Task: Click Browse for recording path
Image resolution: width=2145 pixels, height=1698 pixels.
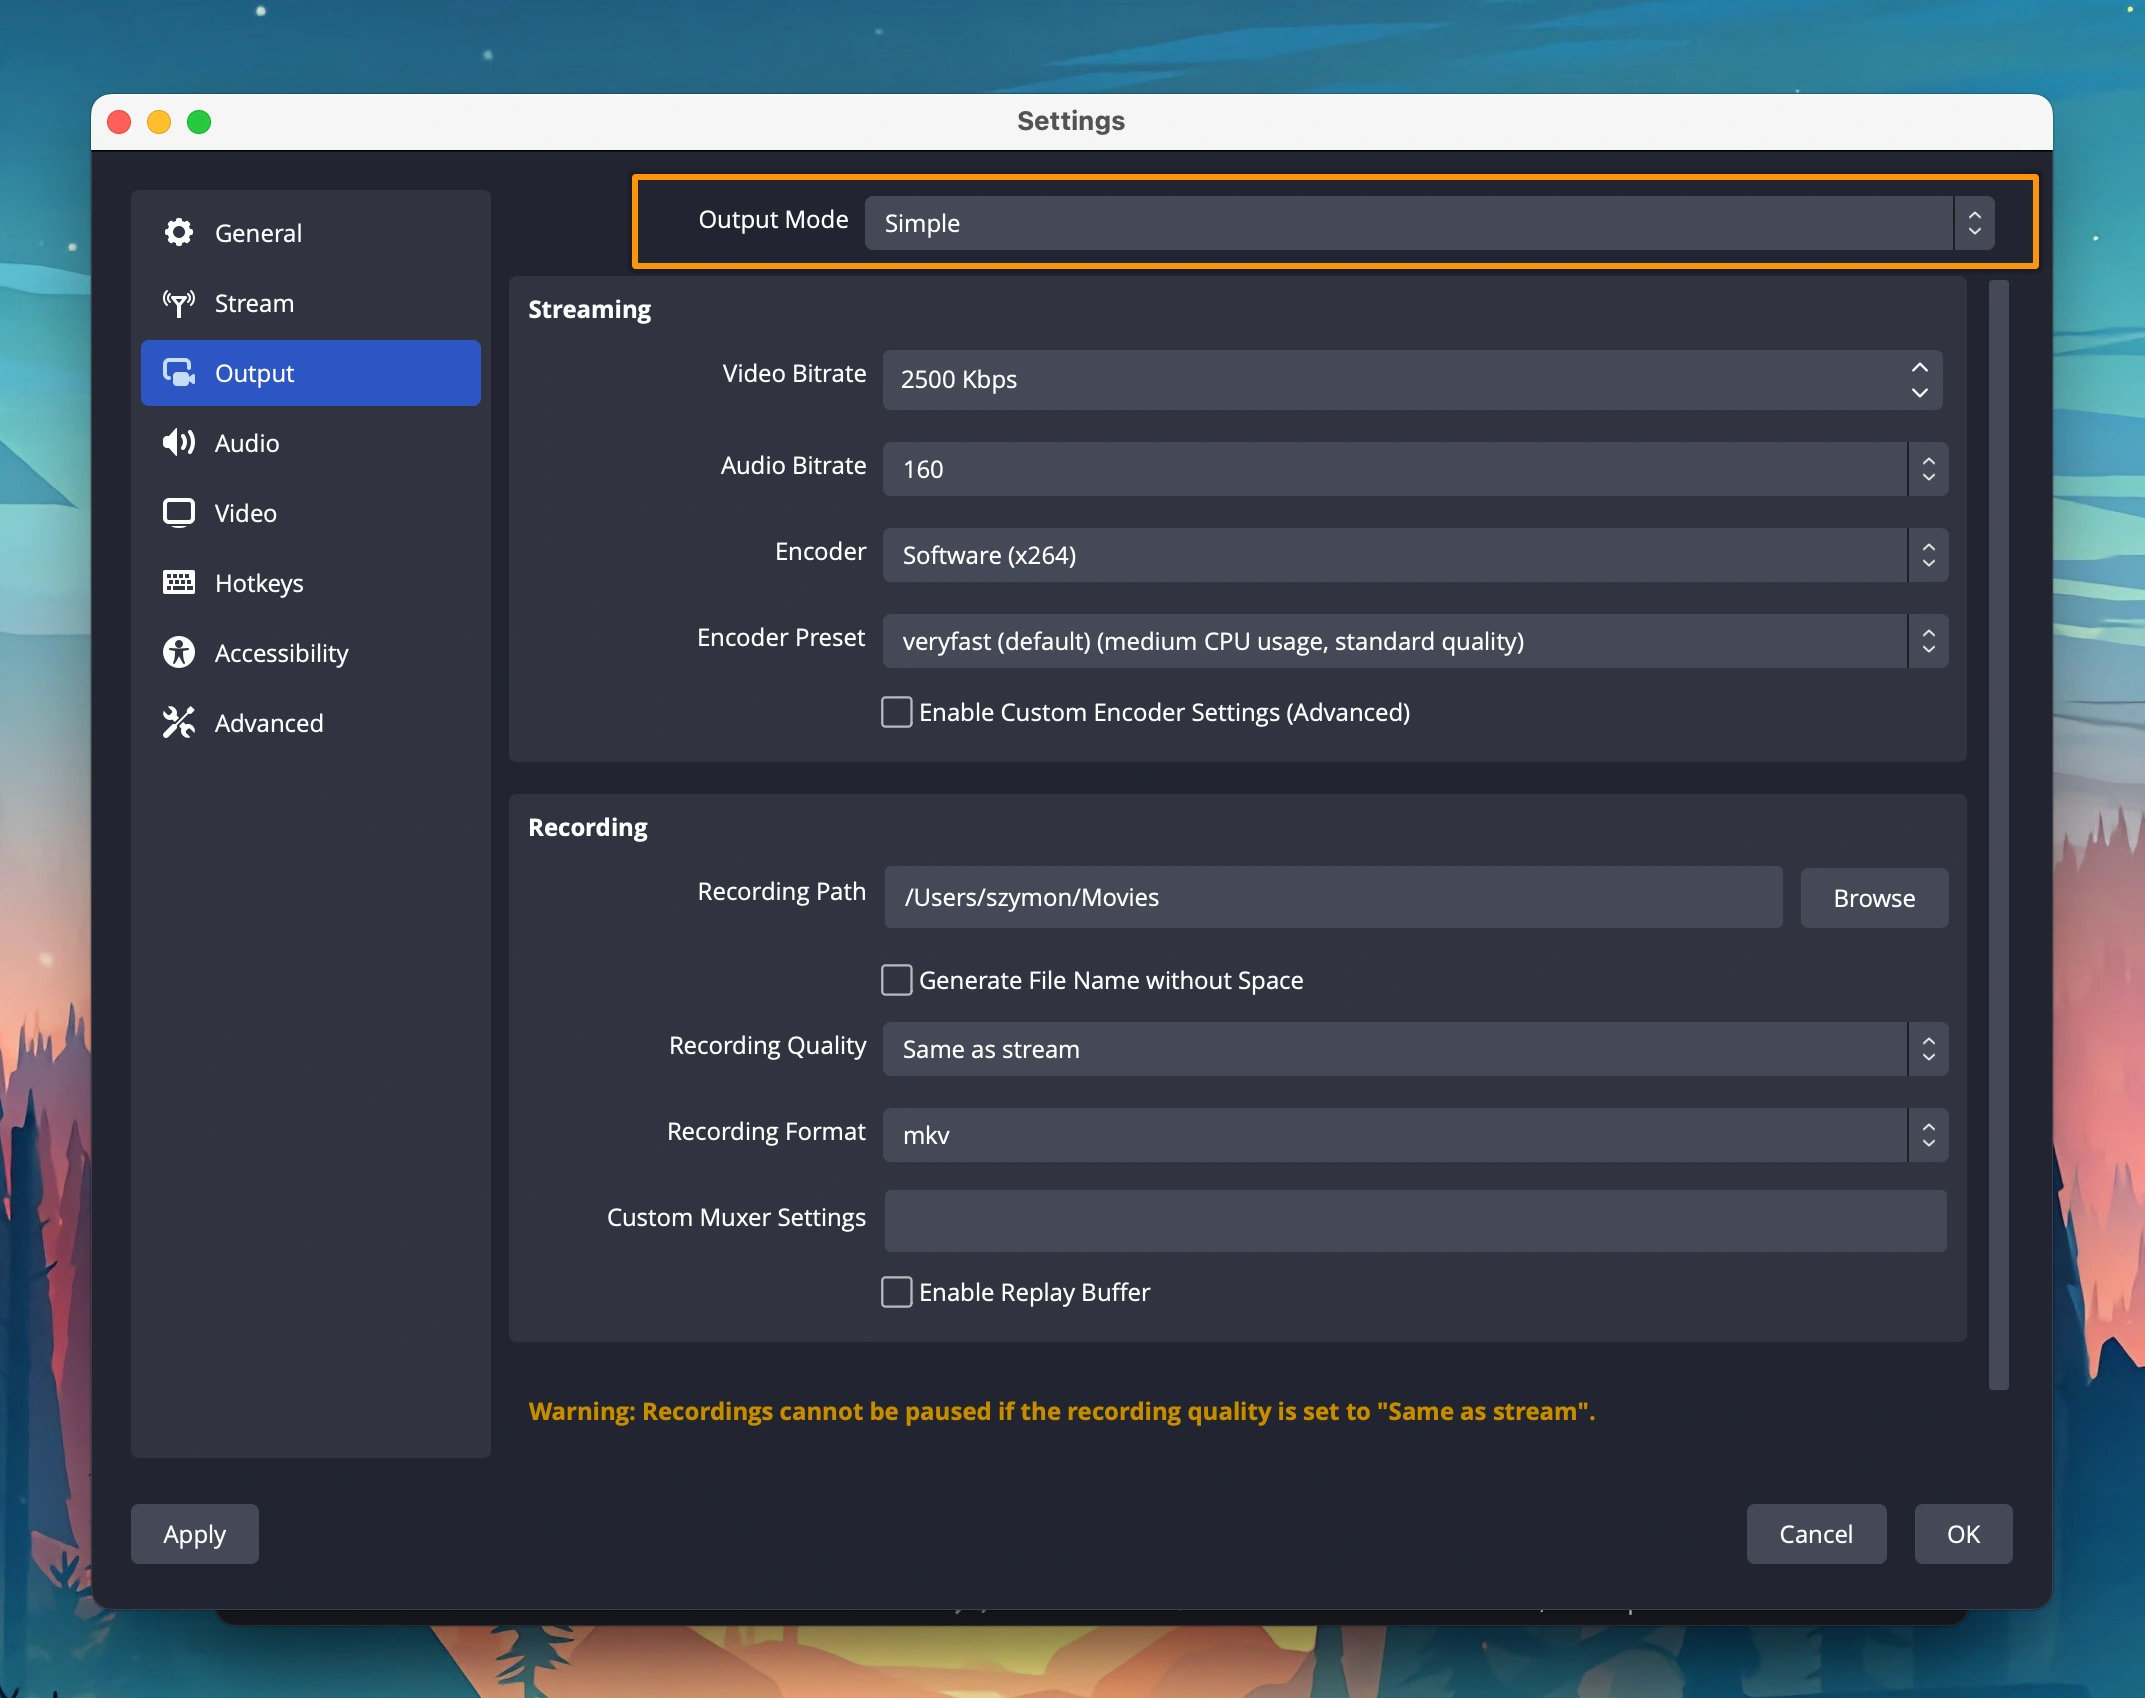Action: [1873, 898]
